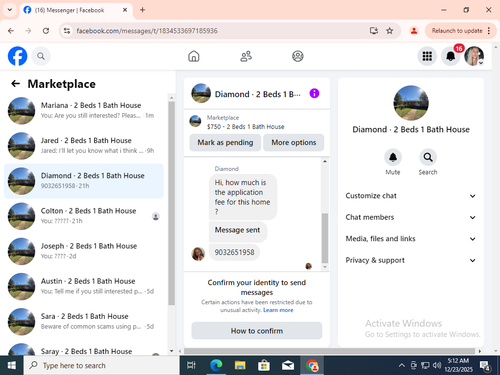The height and width of the screenshot is (375, 500).
Task: Open the Groups icon in top navigation
Action: [x=298, y=56]
